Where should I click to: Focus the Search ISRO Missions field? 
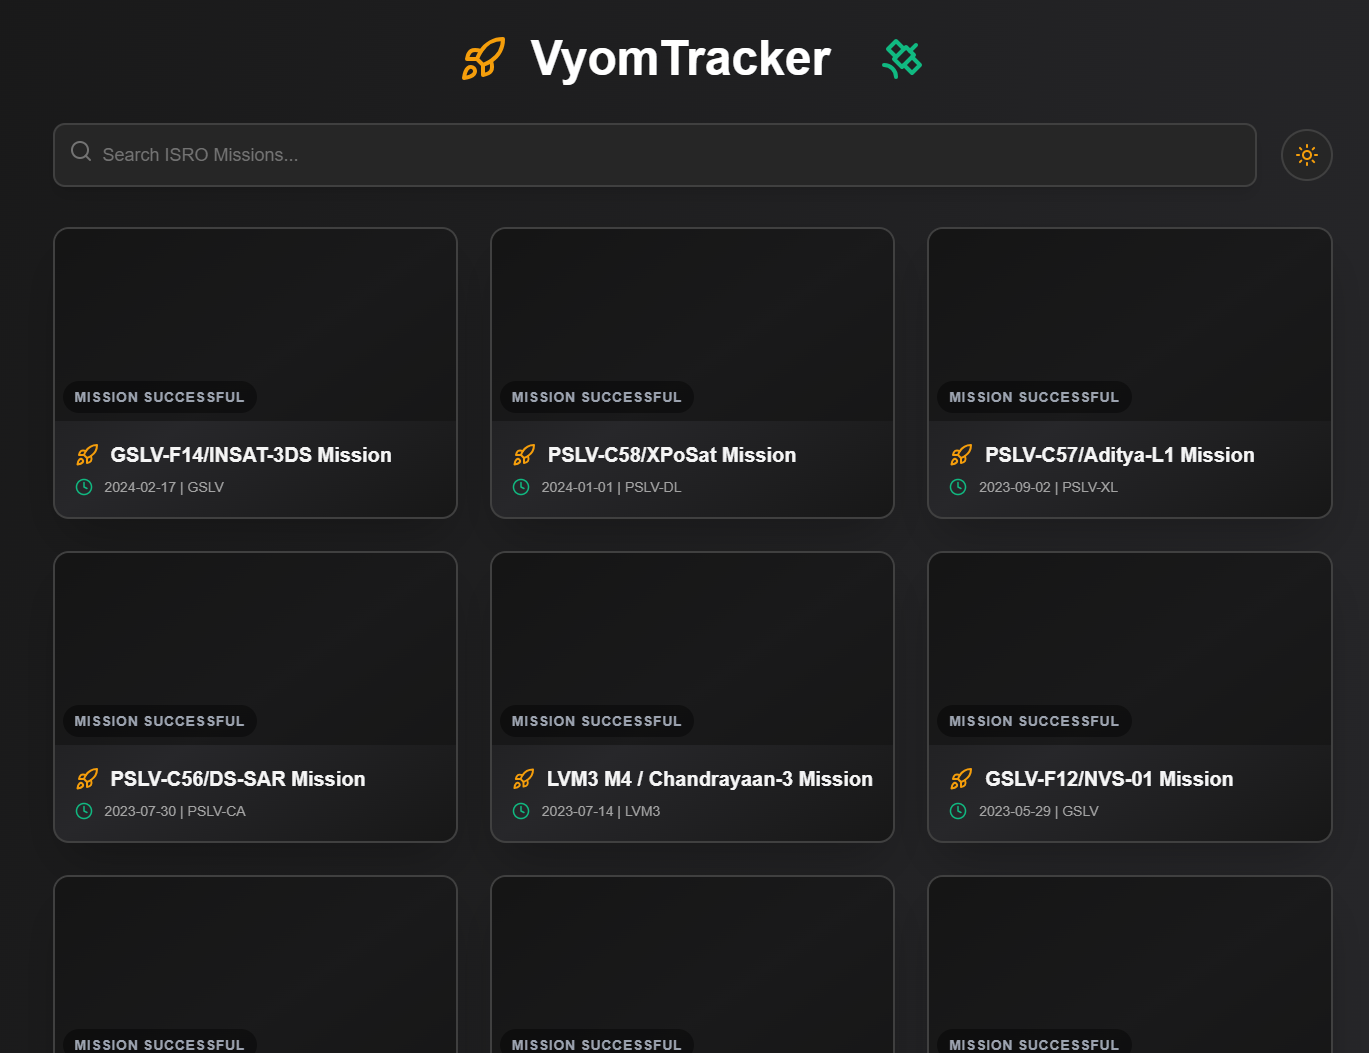coord(655,155)
